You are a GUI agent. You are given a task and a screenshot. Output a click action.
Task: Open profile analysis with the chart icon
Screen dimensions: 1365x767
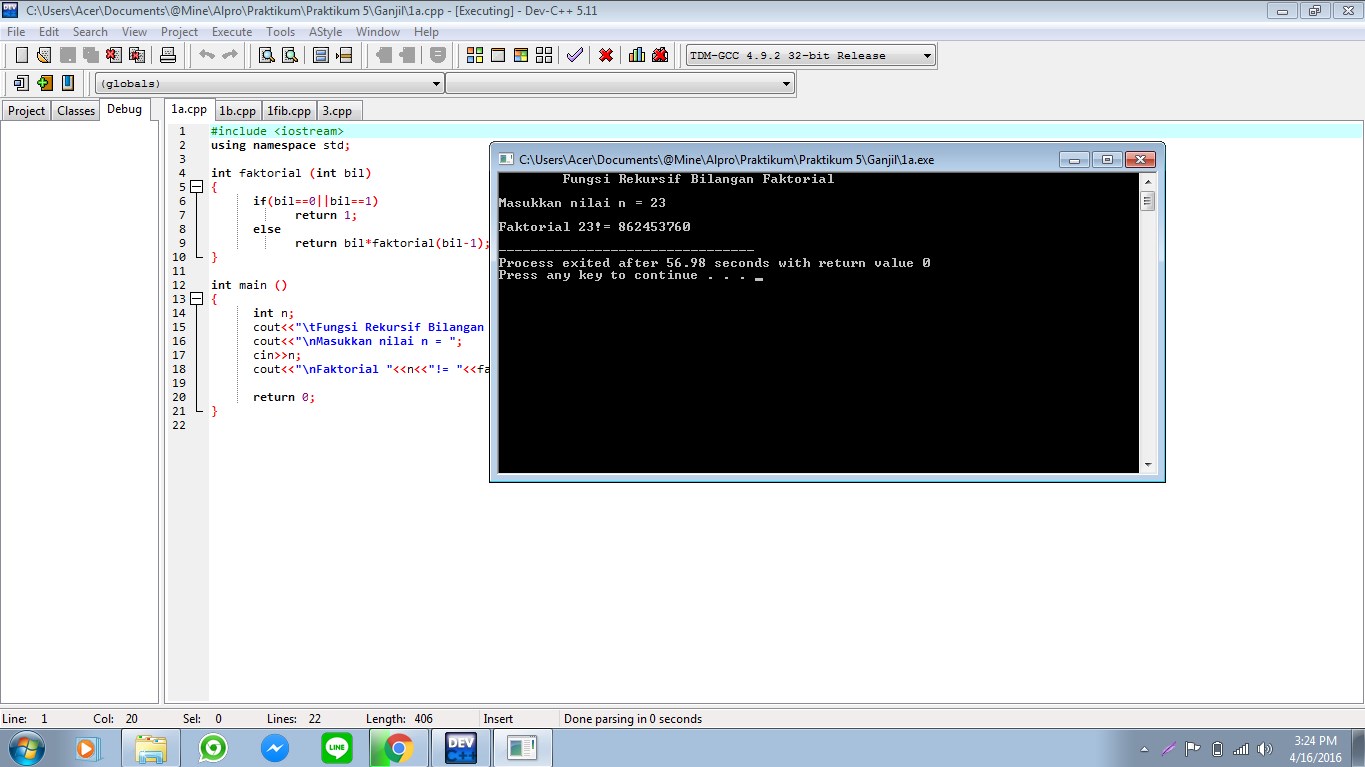(636, 55)
